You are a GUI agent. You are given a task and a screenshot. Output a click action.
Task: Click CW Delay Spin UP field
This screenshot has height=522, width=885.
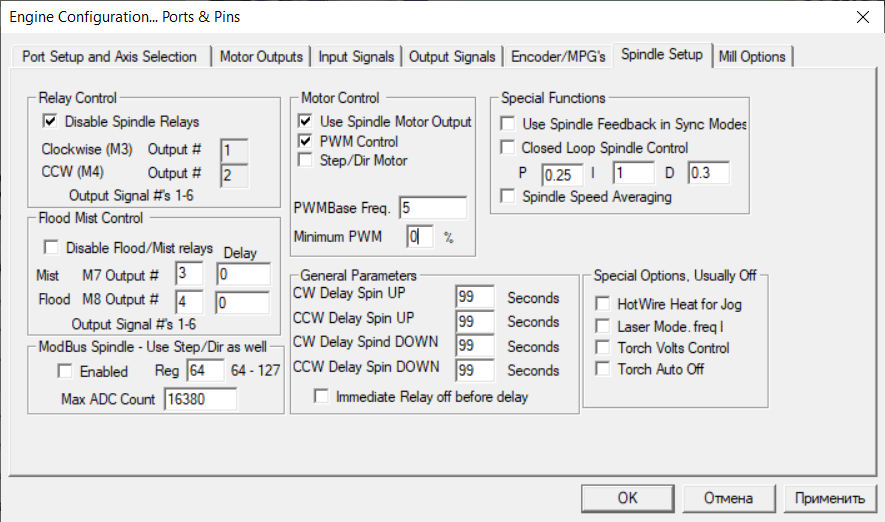pos(475,298)
